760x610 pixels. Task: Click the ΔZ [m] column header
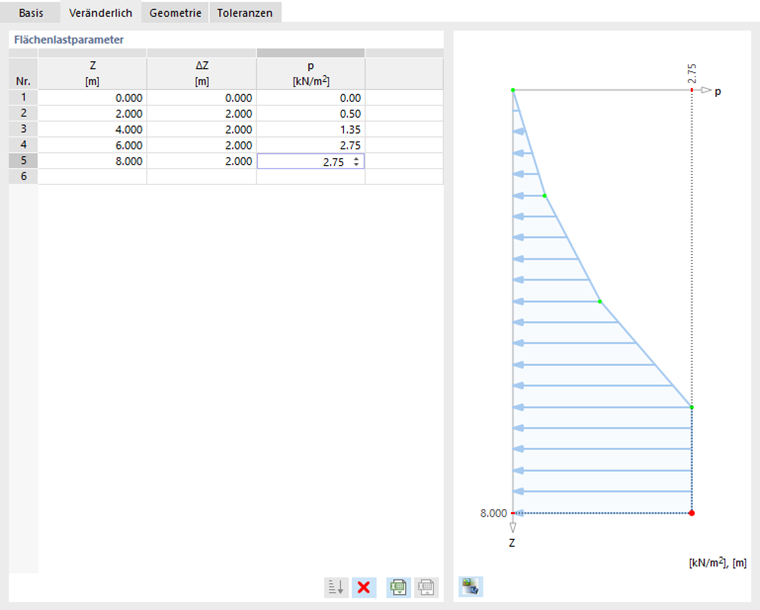pos(202,74)
